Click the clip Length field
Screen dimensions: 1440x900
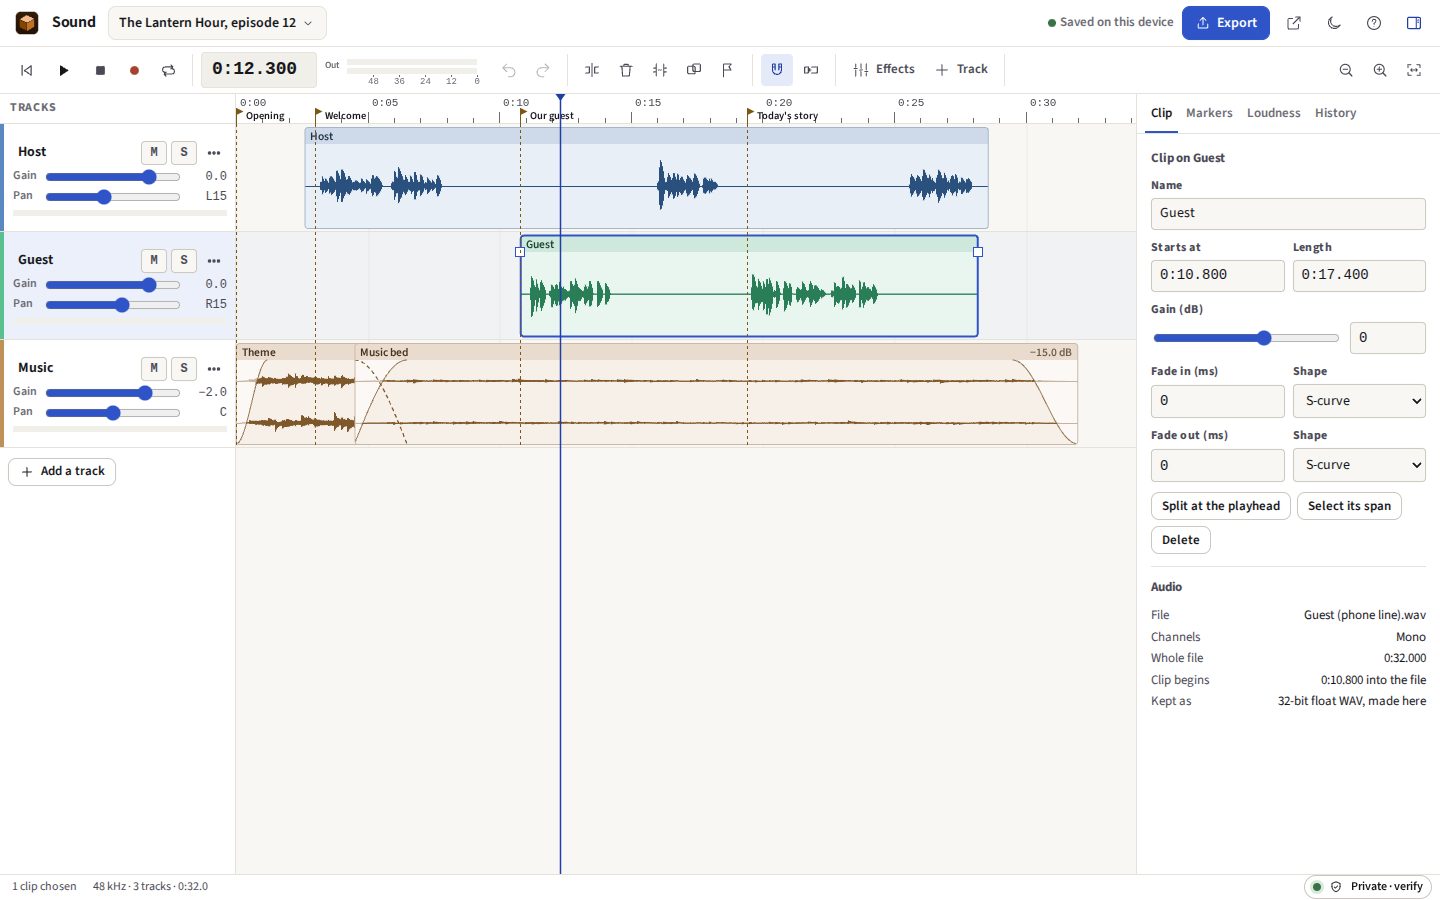[x=1359, y=275]
